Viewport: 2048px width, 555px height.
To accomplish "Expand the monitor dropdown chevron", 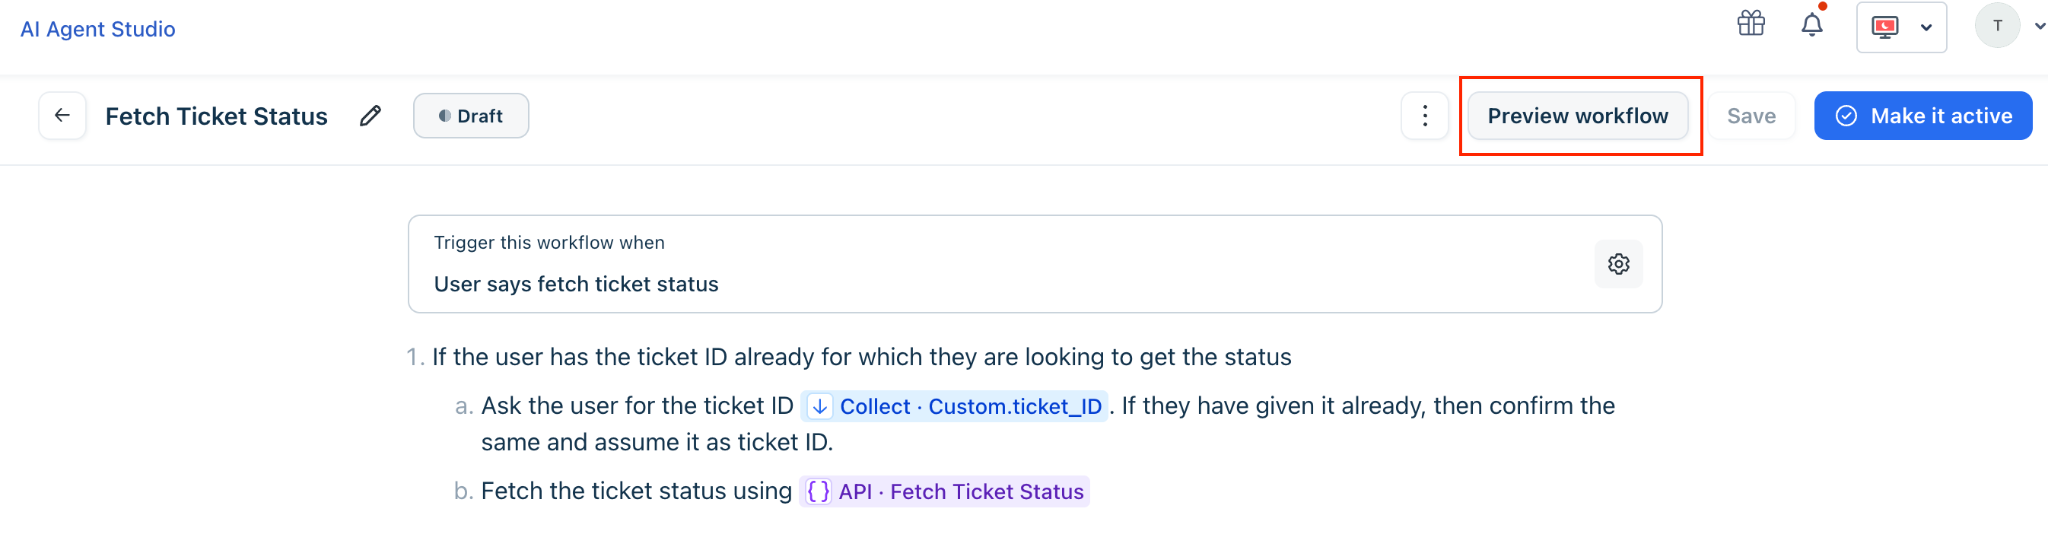I will pyautogui.click(x=1926, y=28).
